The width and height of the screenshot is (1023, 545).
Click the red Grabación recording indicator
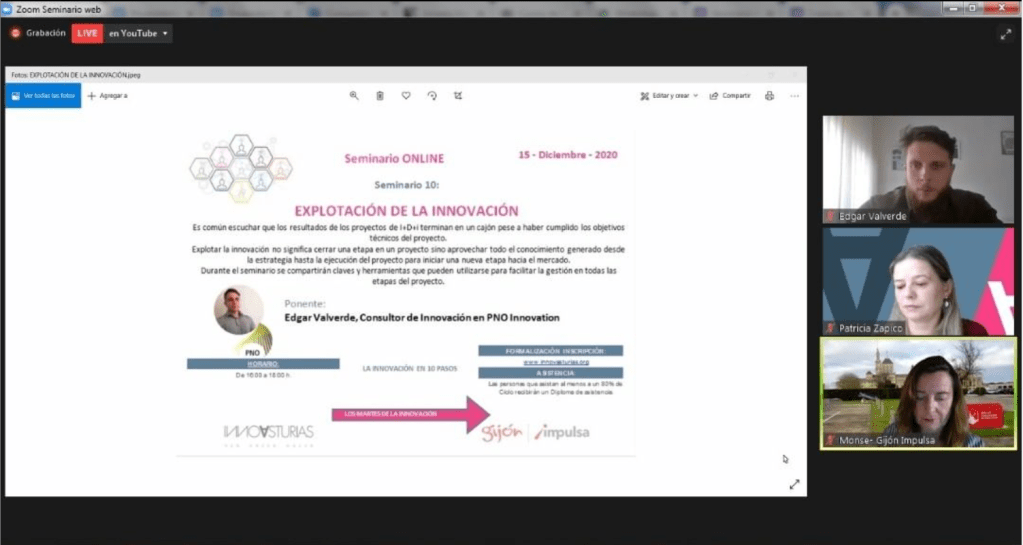point(39,33)
